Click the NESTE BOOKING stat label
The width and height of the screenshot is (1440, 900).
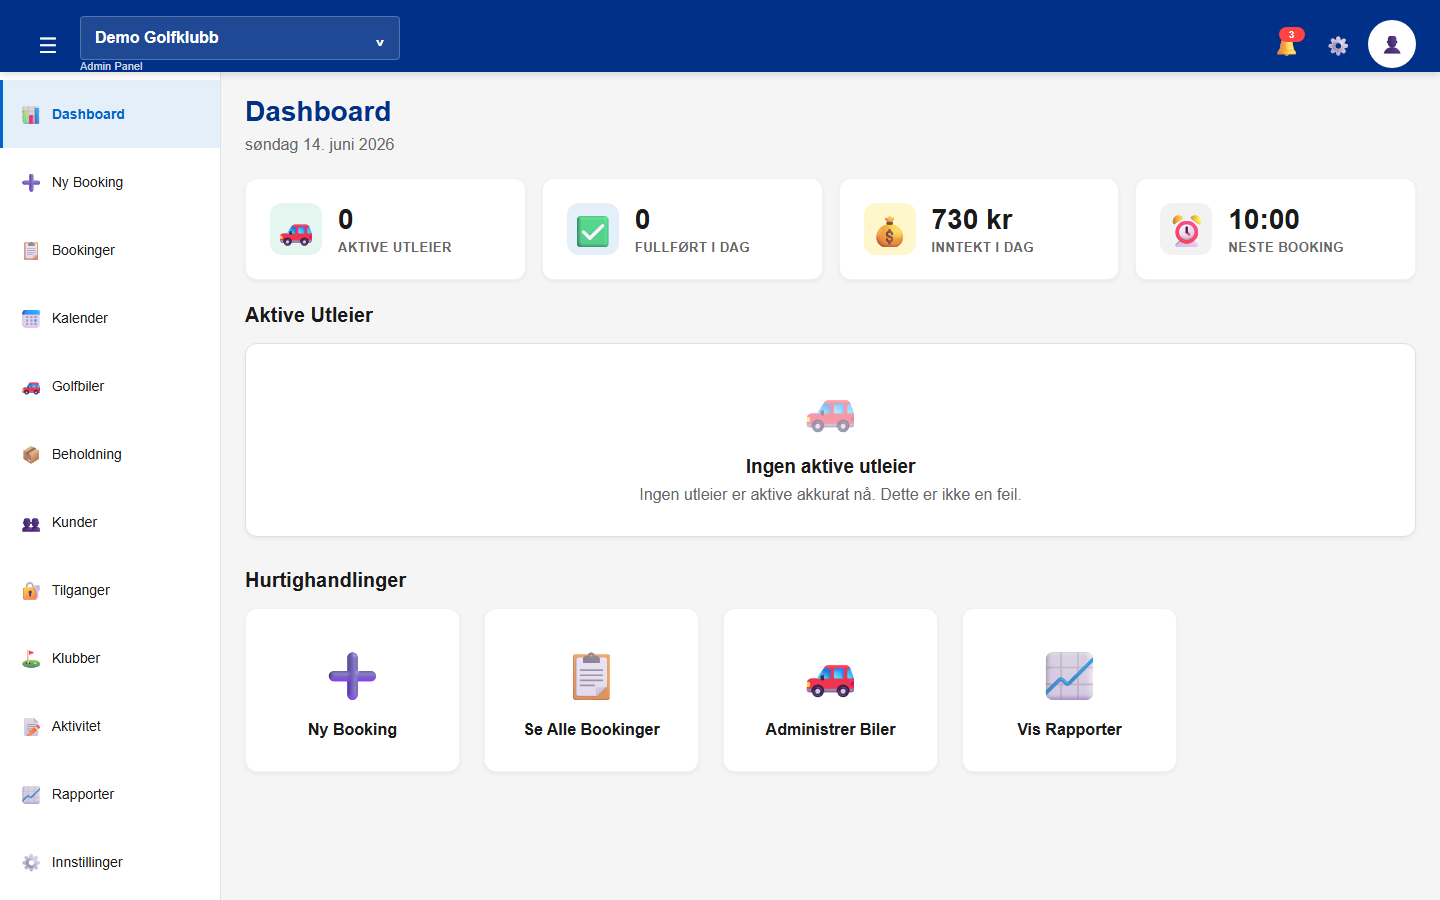[x=1286, y=247]
